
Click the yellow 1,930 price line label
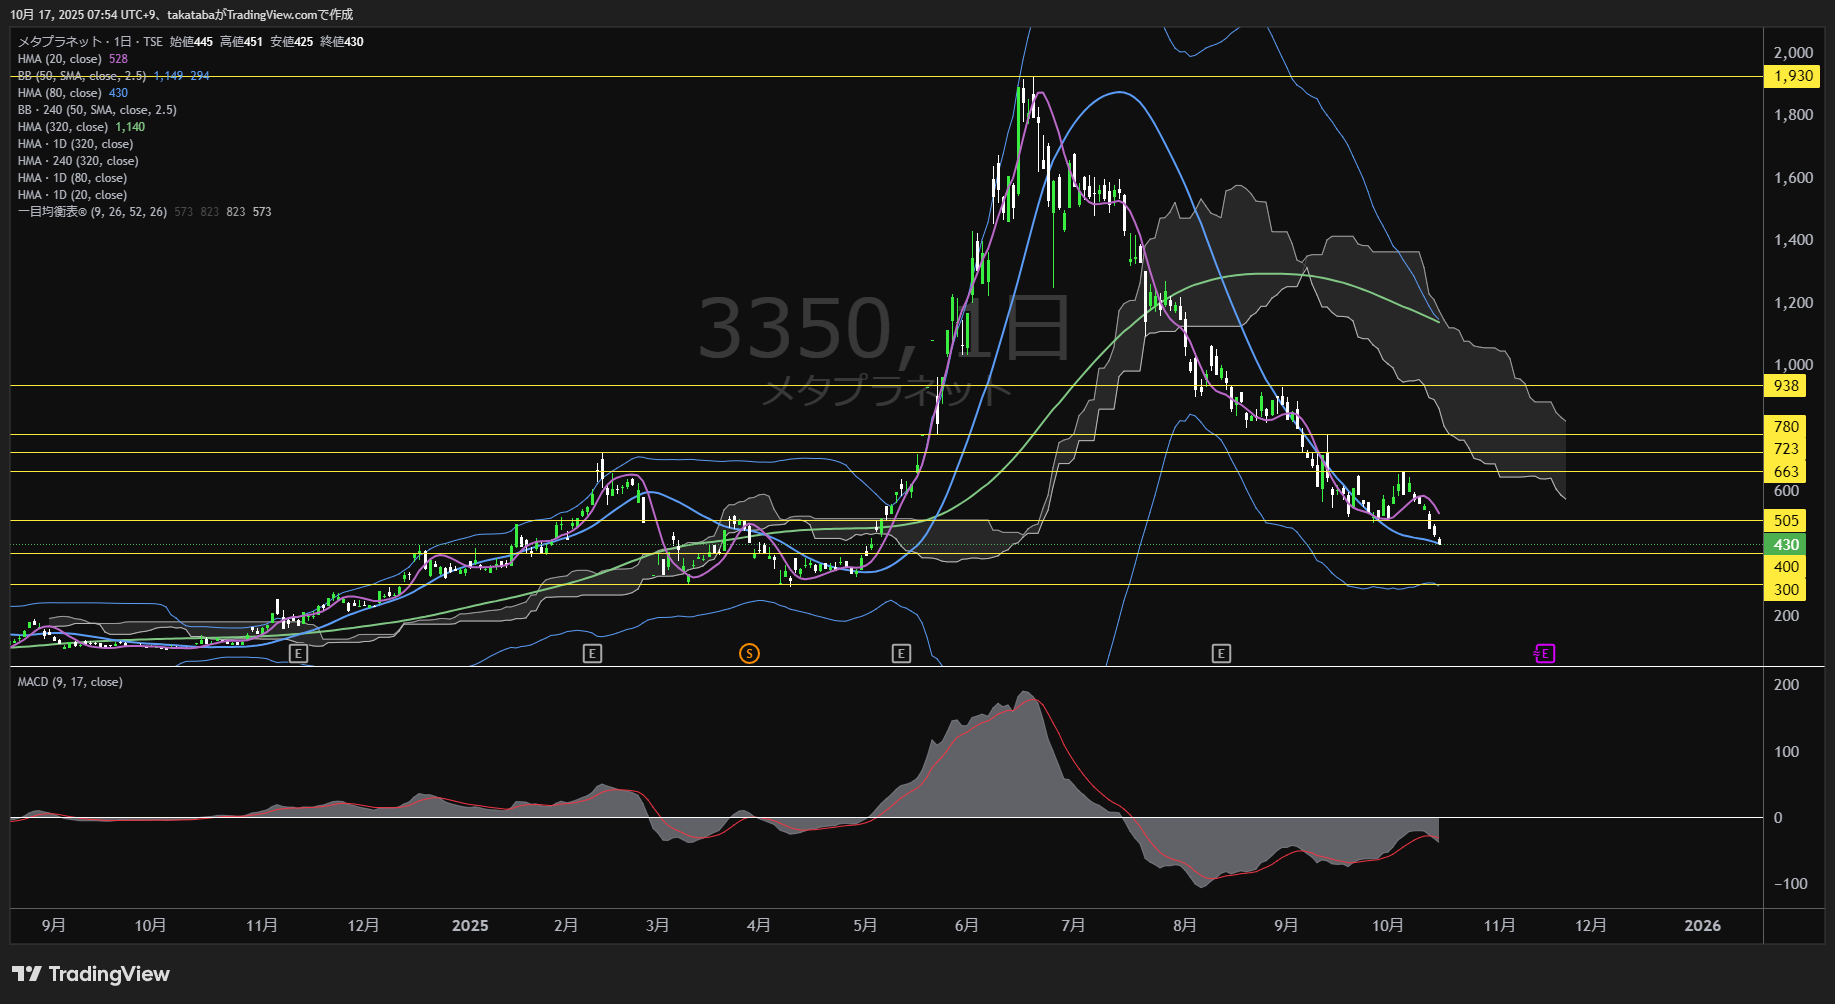[1792, 77]
